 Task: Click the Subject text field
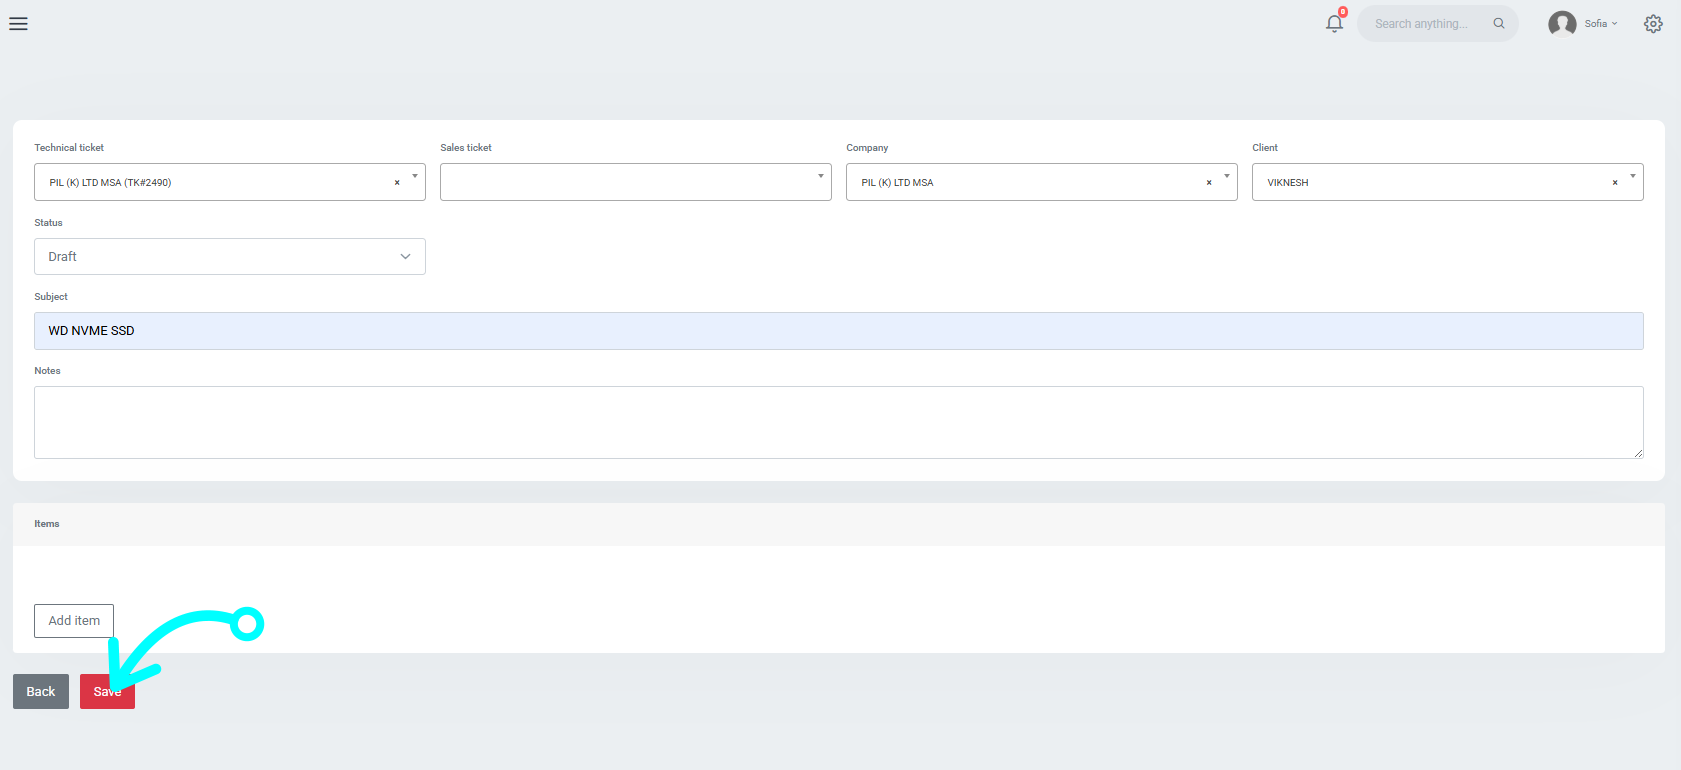pos(838,331)
